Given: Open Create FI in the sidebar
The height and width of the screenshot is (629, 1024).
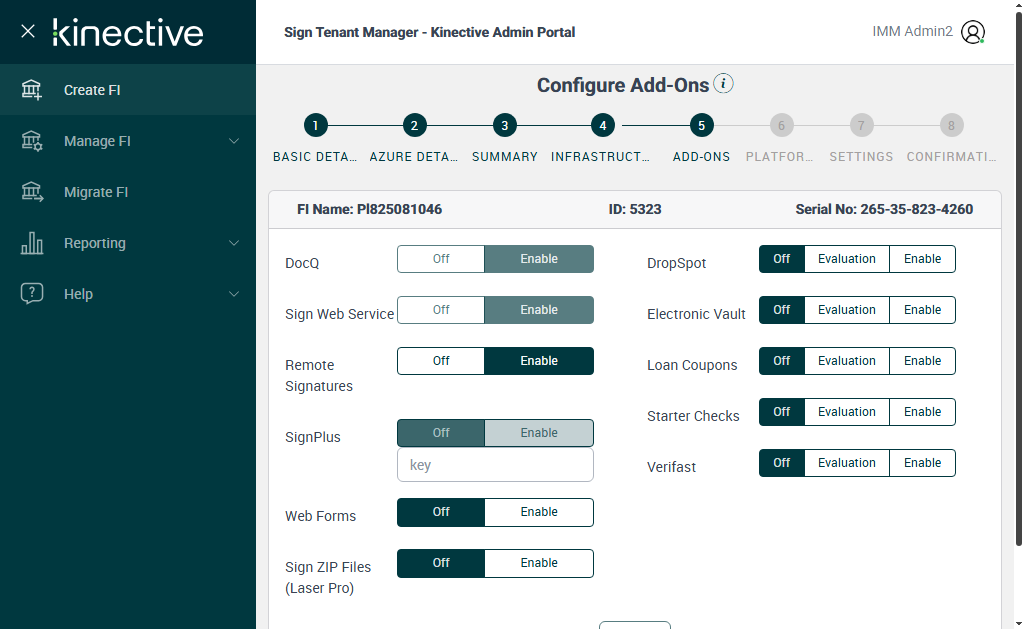Looking at the screenshot, I should coord(128,89).
